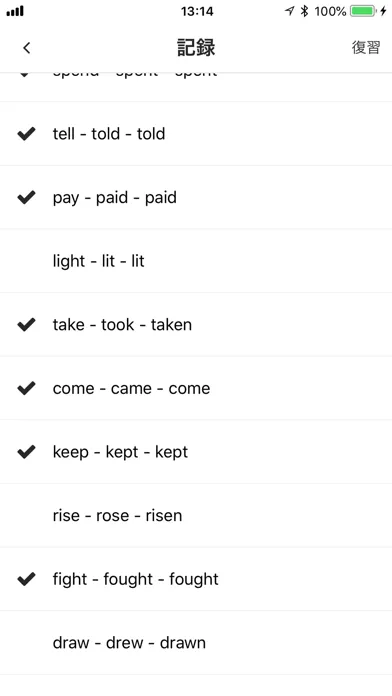Open the 復習 review button
The width and height of the screenshot is (392, 696).
tap(366, 47)
